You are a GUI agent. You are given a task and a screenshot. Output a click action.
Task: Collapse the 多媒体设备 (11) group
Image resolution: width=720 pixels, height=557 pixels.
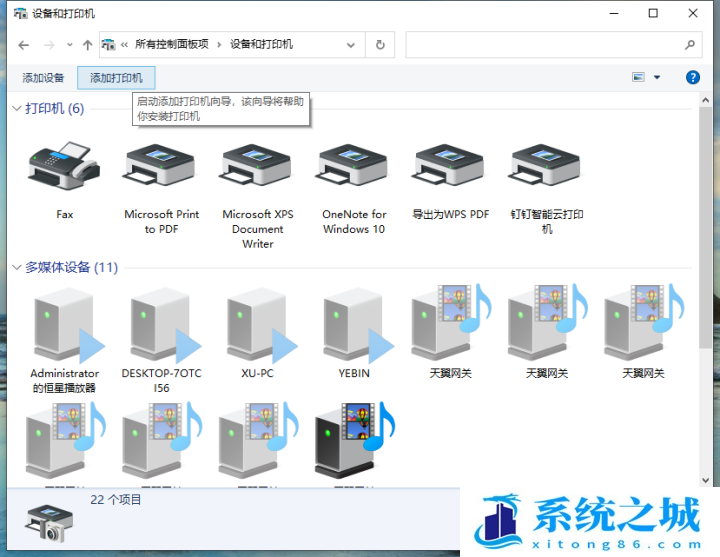tap(17, 267)
